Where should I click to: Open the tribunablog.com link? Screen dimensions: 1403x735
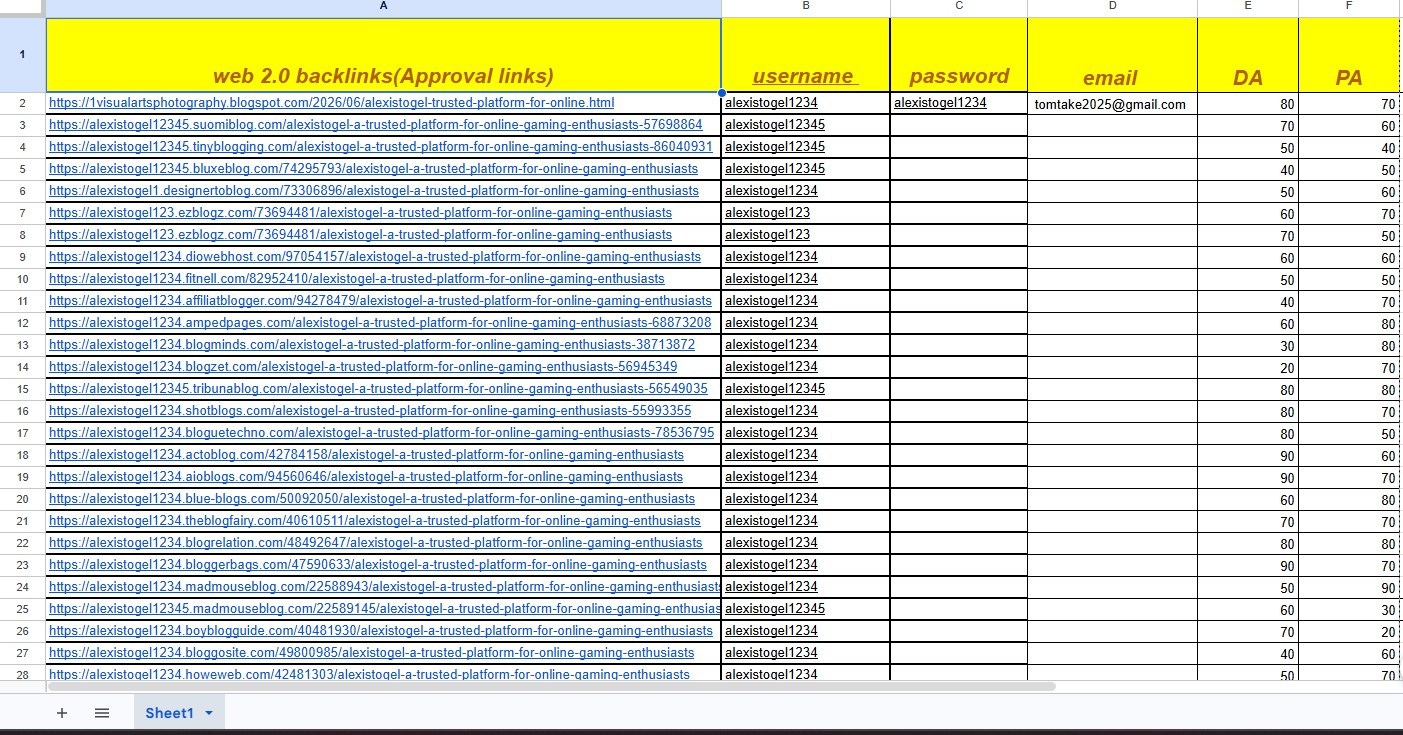(x=378, y=389)
